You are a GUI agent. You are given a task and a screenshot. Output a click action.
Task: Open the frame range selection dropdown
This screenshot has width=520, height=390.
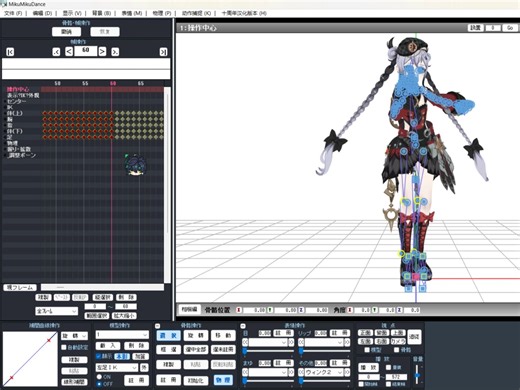pyautogui.click(x=57, y=311)
